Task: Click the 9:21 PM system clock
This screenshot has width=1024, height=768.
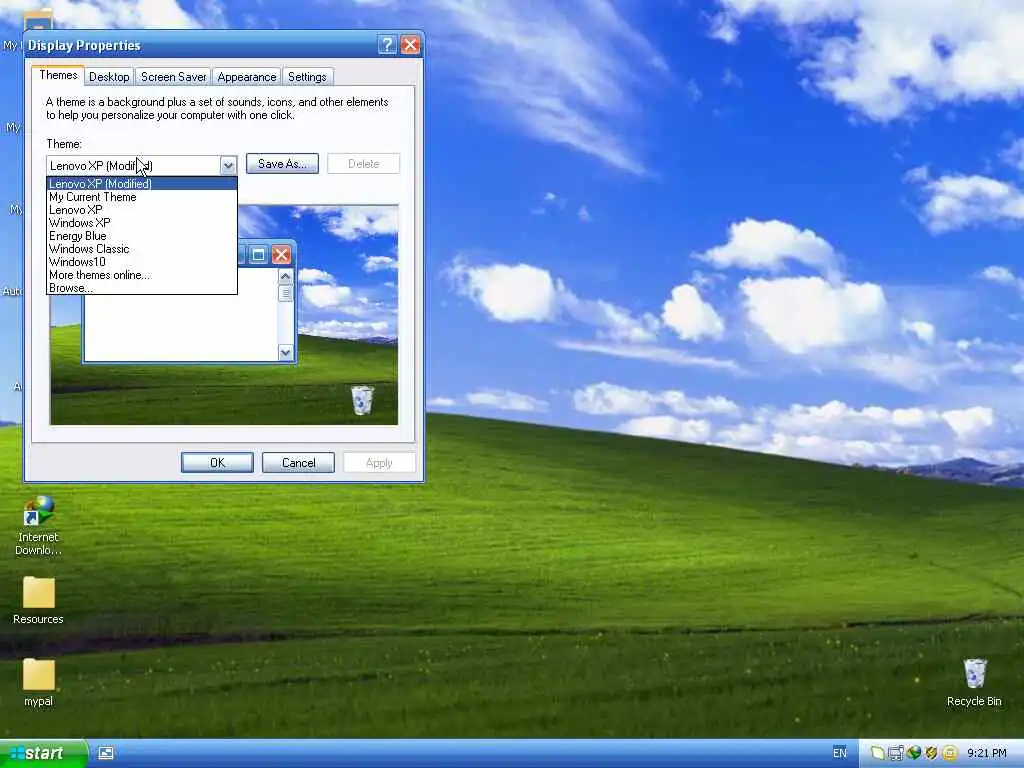Action: coord(987,753)
